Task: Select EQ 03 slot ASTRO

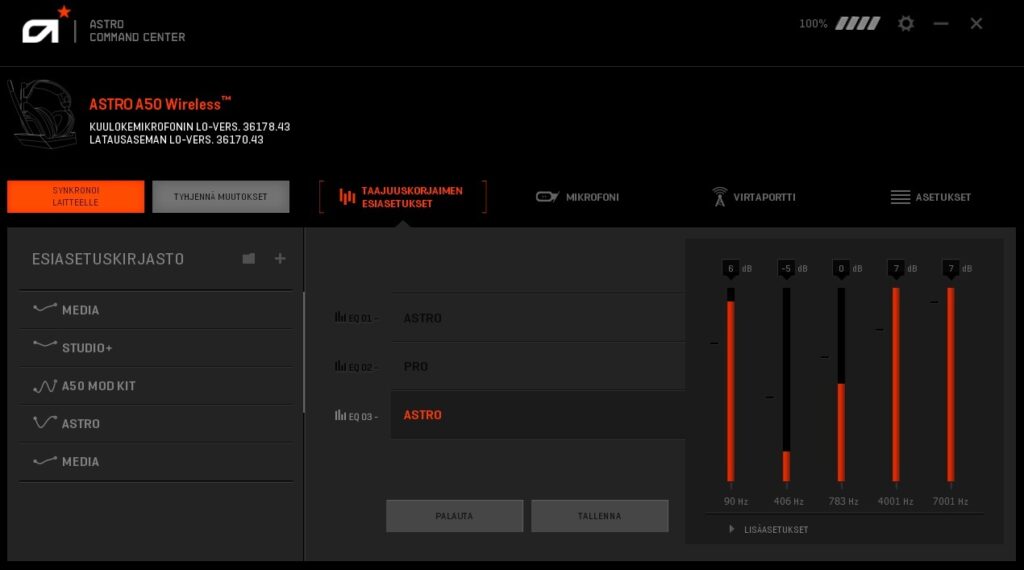Action: [538, 415]
